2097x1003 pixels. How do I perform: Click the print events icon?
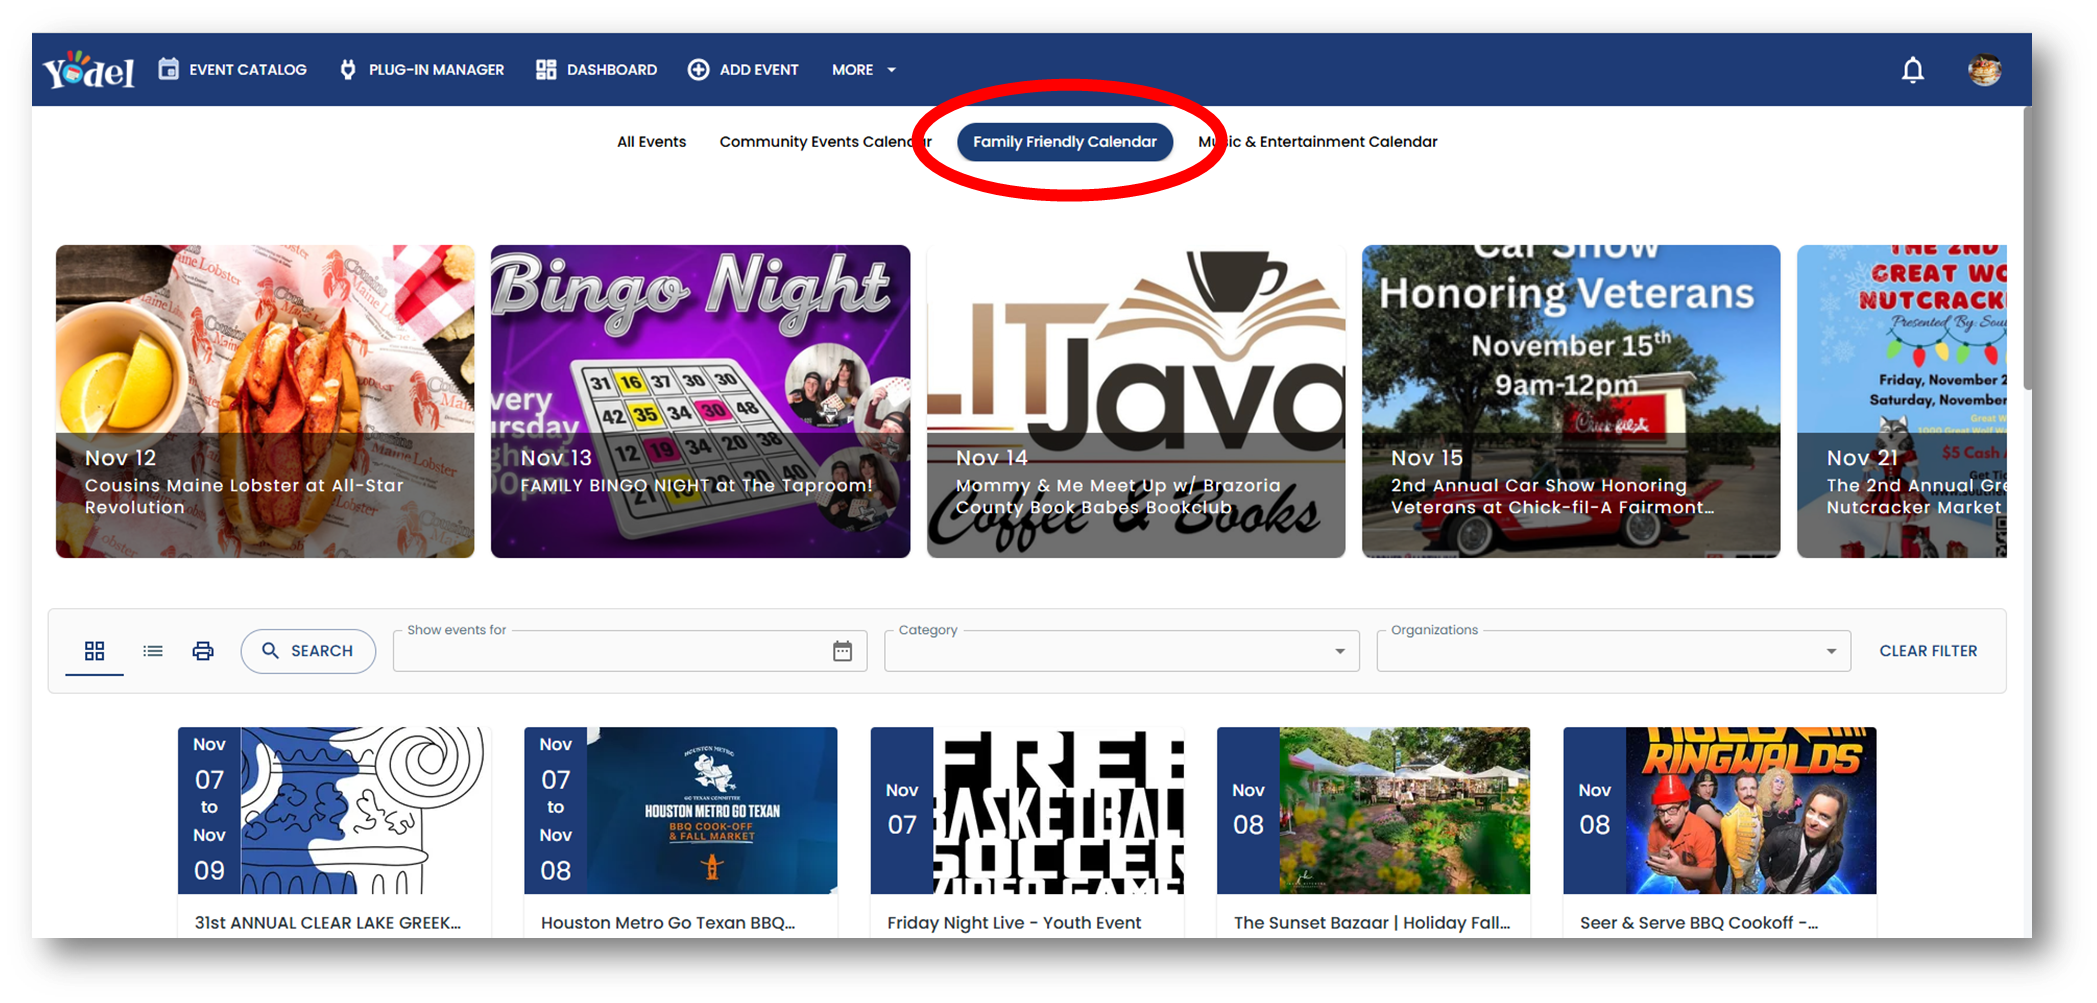pyautogui.click(x=203, y=650)
